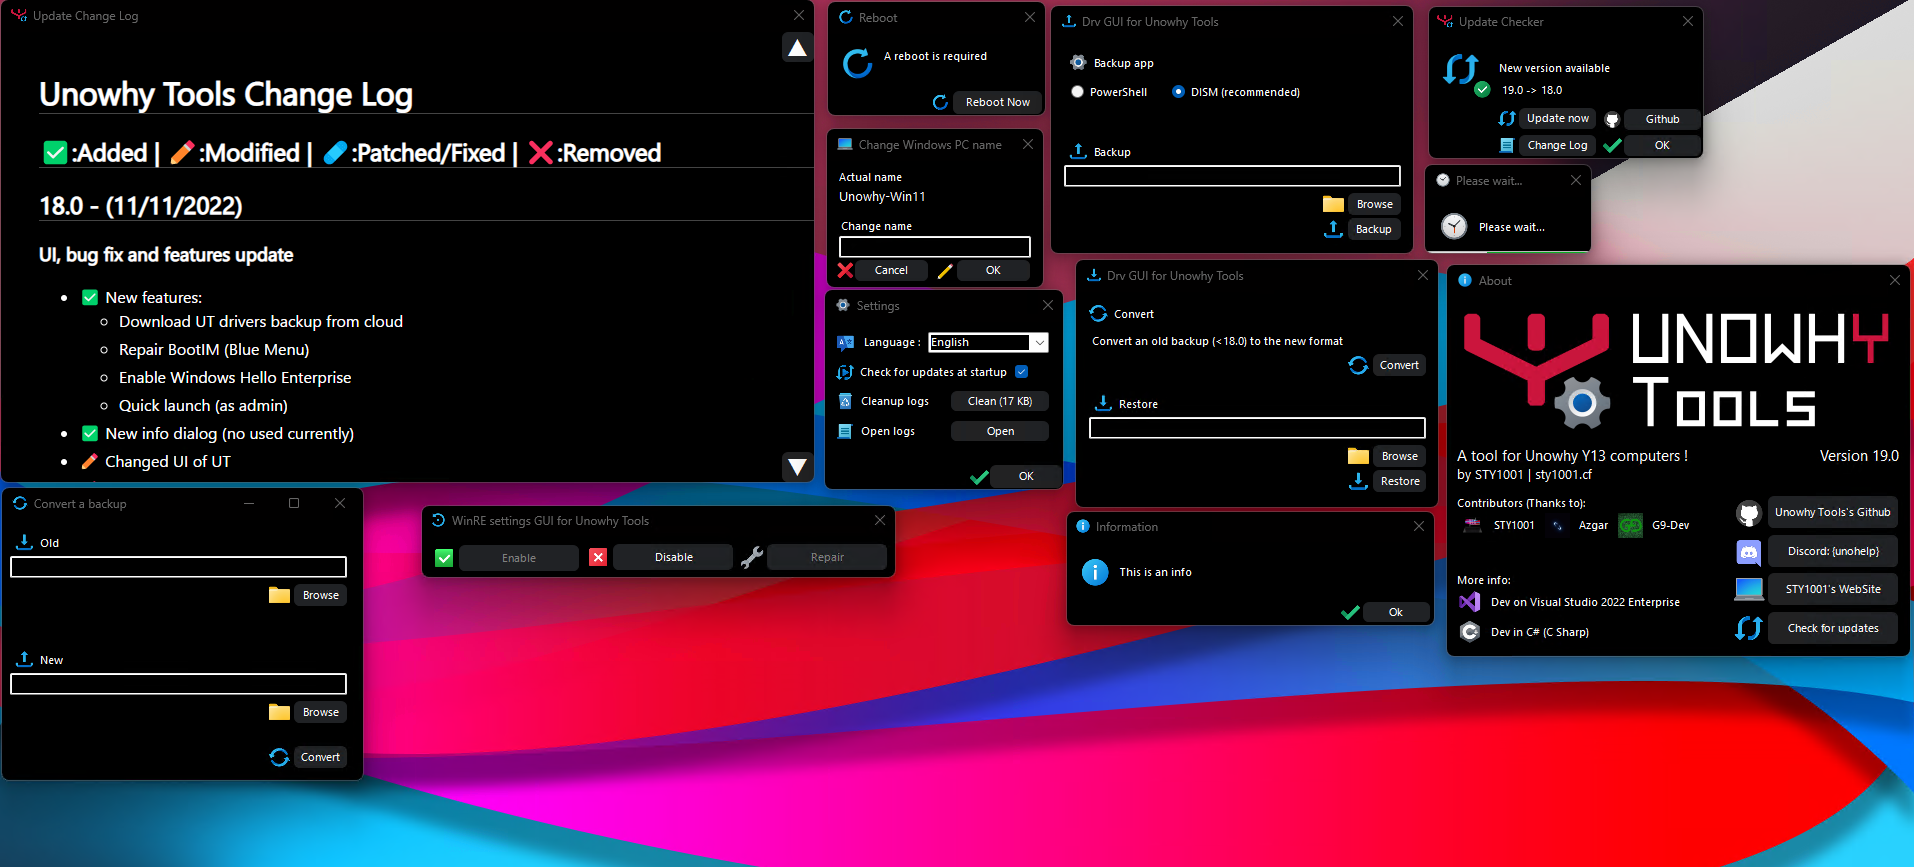Click Enable in WinRE settings
Screen dimensions: 1914x867
(x=518, y=558)
